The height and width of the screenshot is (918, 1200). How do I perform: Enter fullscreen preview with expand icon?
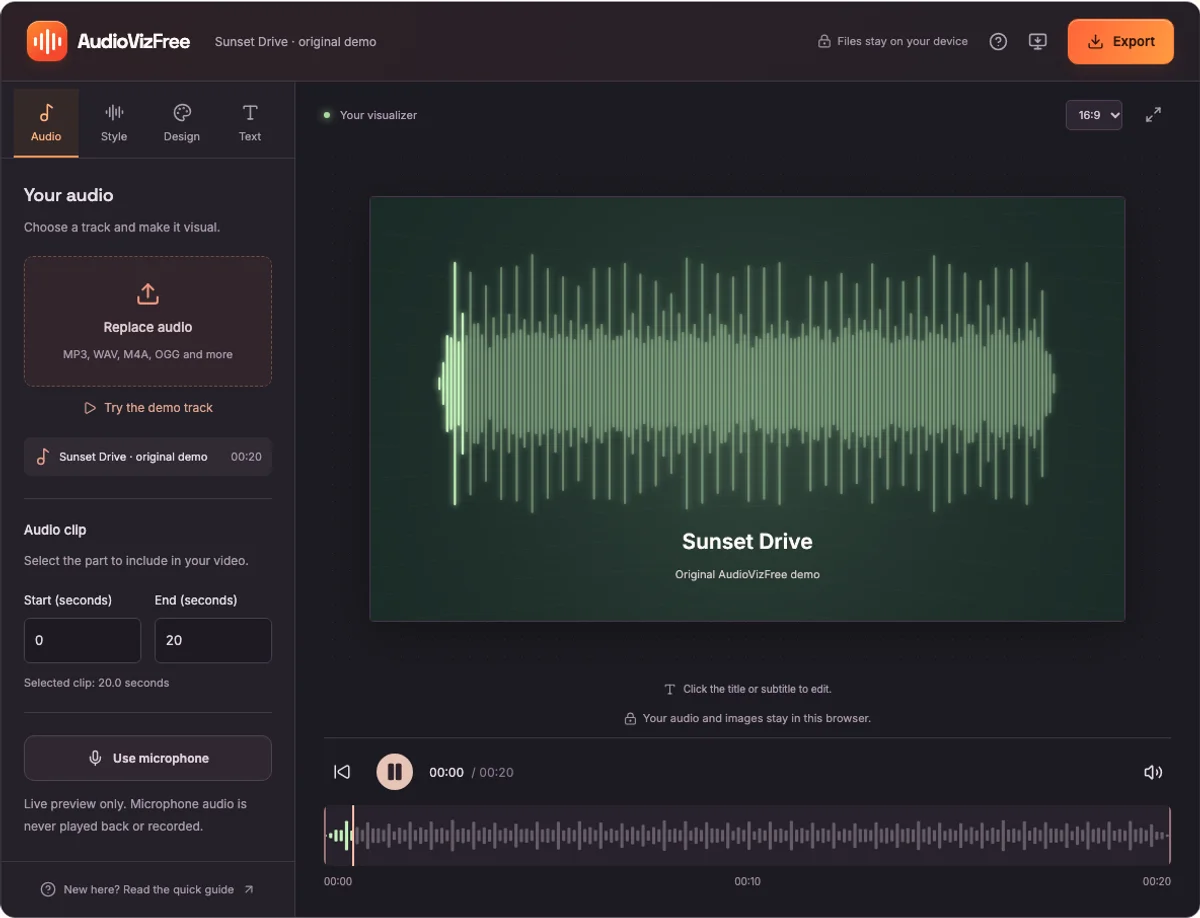[x=1153, y=115]
